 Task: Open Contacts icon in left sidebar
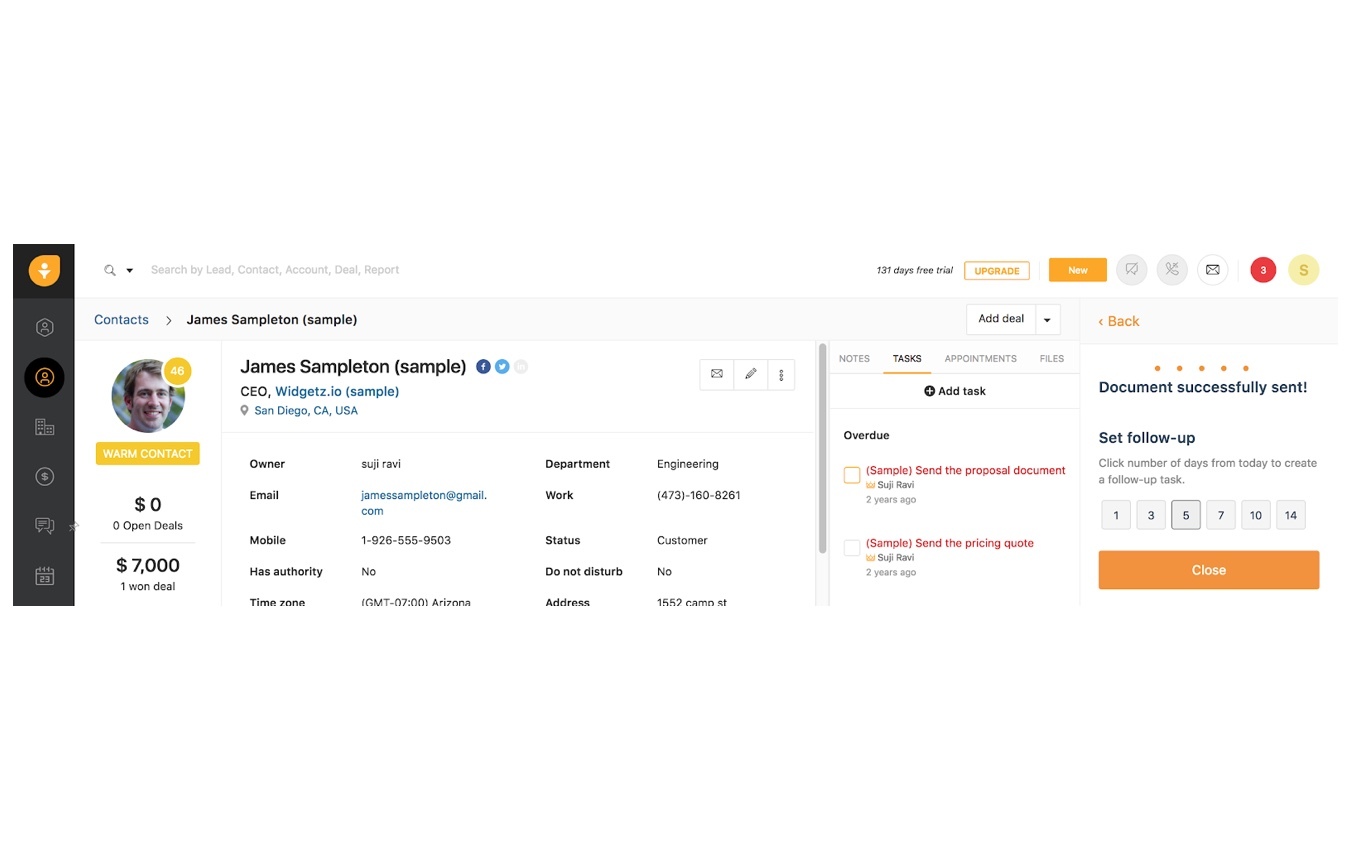(44, 377)
